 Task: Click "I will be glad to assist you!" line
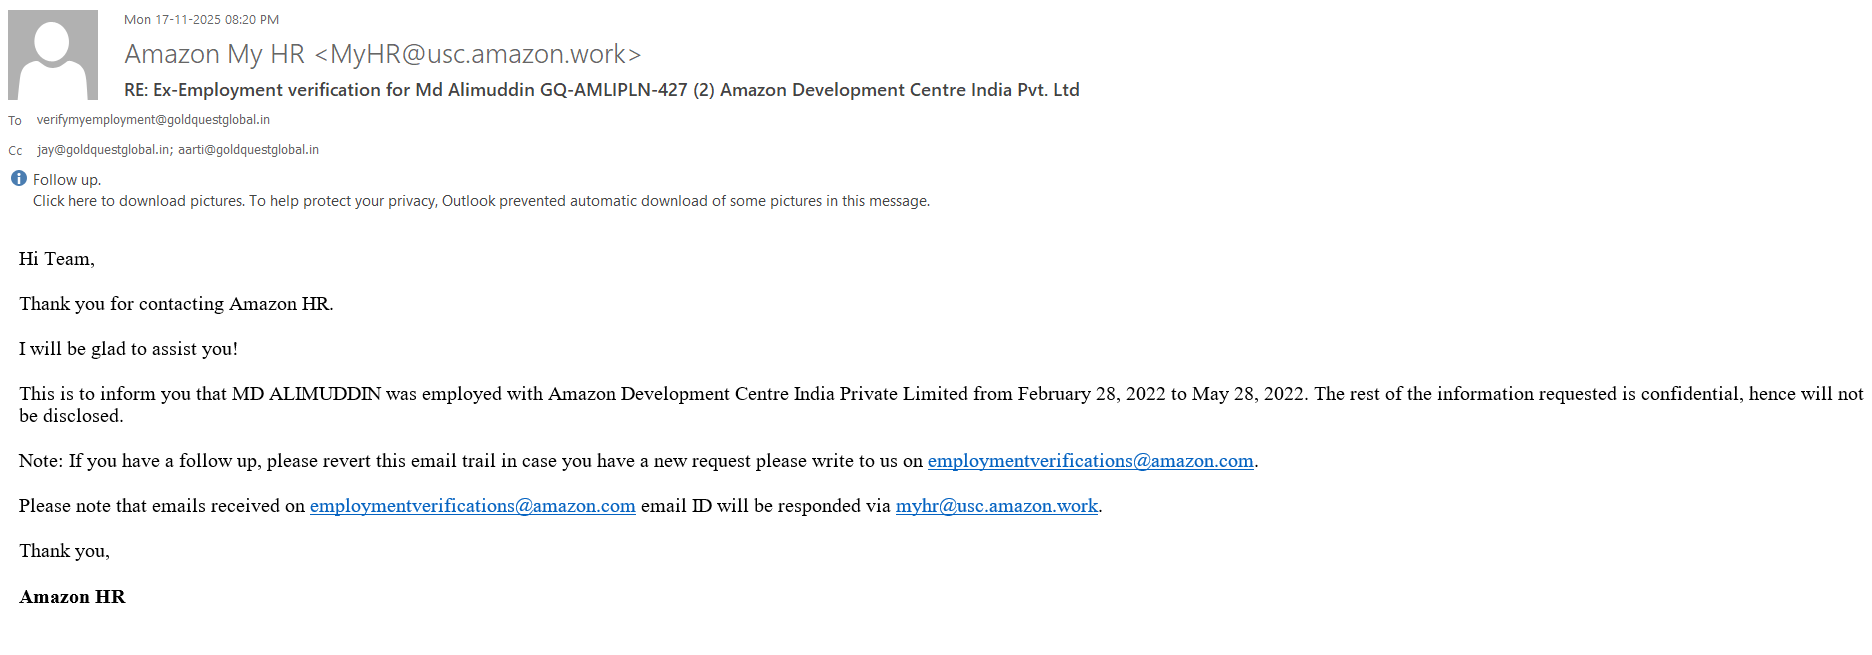click(128, 349)
